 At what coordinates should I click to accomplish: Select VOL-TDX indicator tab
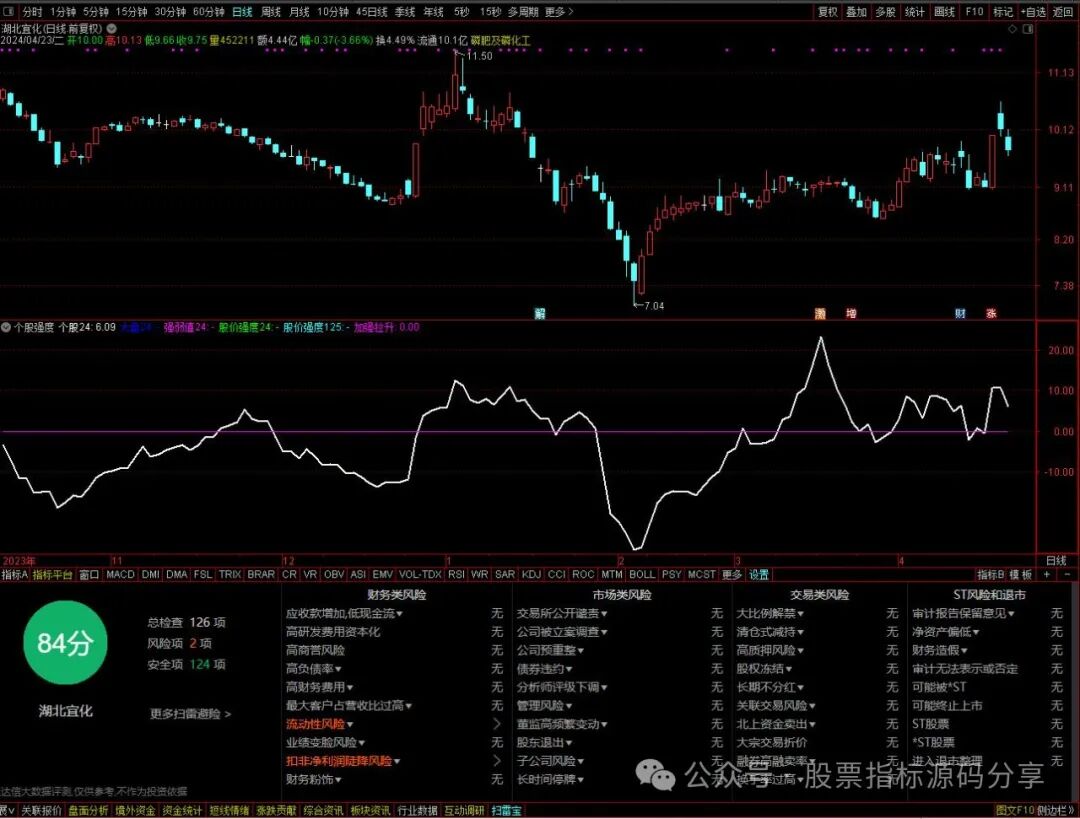(x=420, y=574)
